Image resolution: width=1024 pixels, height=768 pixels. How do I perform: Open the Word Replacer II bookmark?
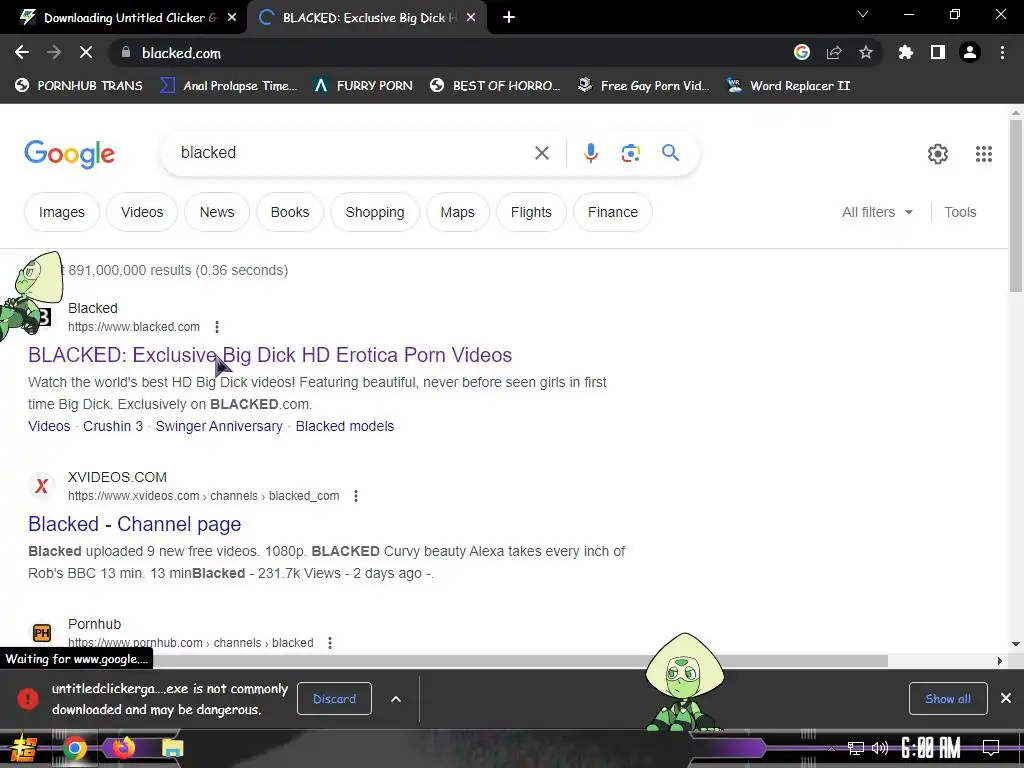pos(789,86)
